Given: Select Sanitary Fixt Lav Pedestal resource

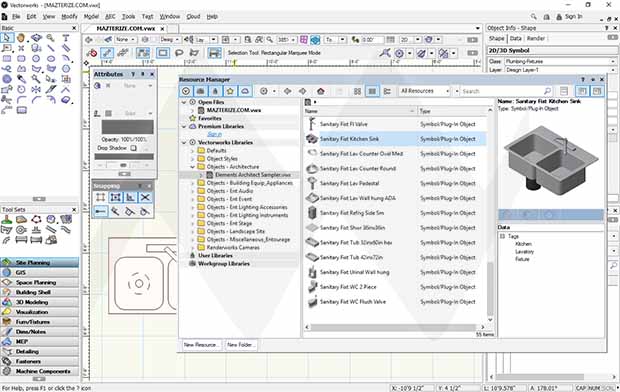Looking at the screenshot, I should pos(395,184).
